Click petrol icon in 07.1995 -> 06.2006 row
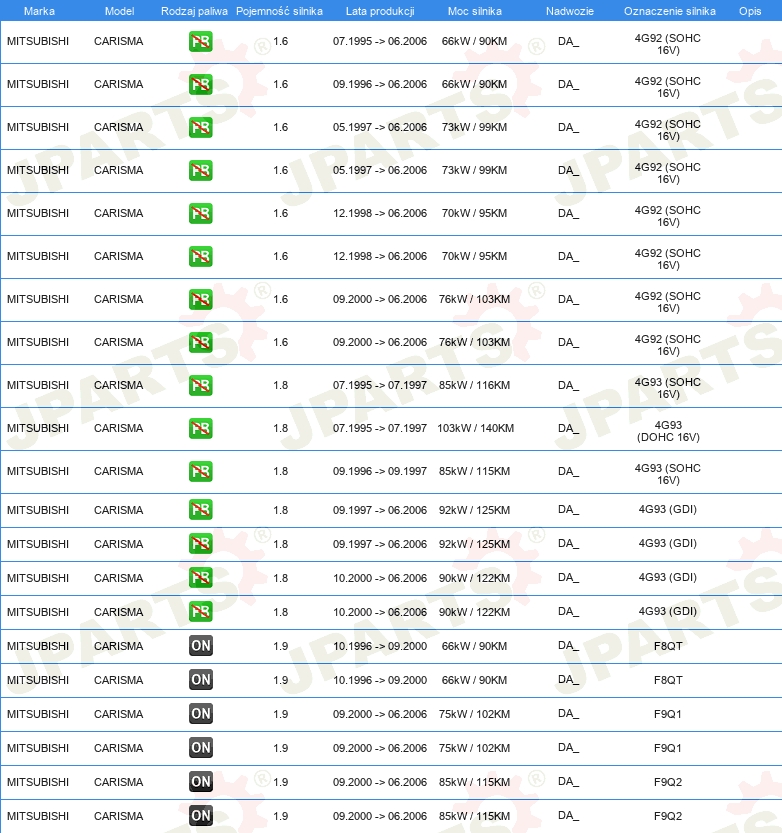782x833 pixels. click(201, 41)
